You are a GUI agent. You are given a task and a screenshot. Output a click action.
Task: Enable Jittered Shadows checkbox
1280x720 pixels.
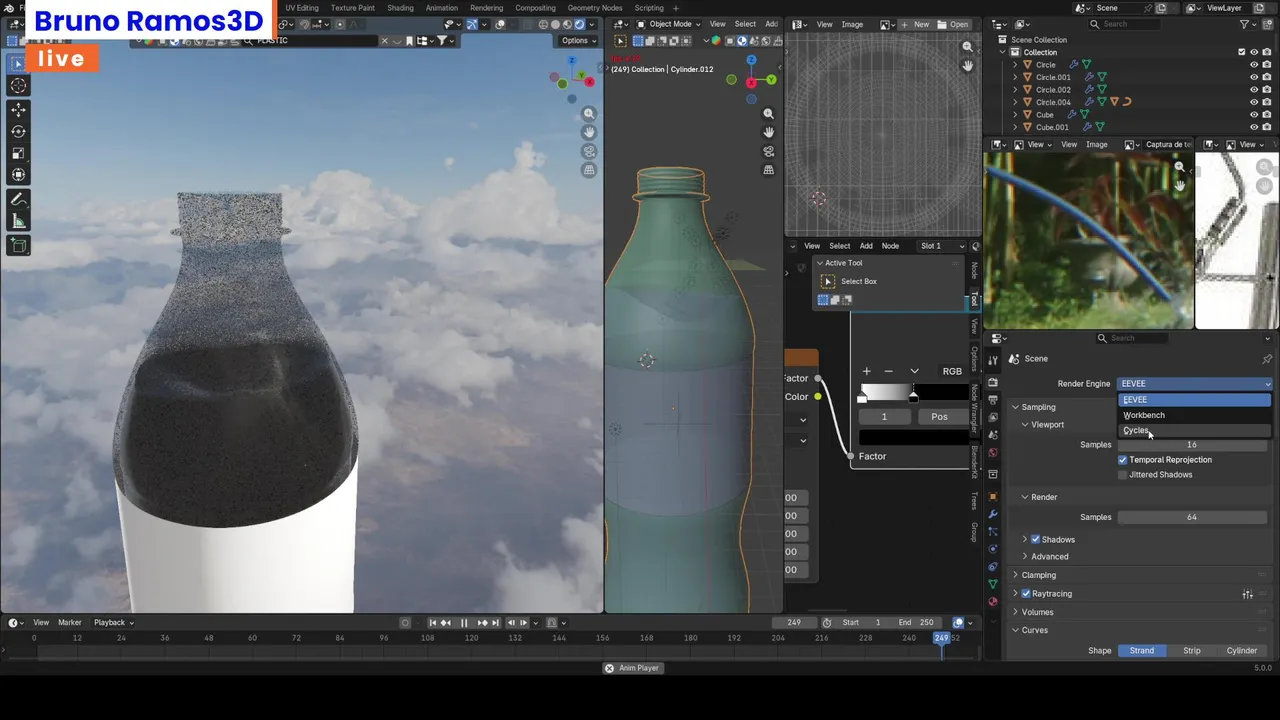pos(1123,475)
